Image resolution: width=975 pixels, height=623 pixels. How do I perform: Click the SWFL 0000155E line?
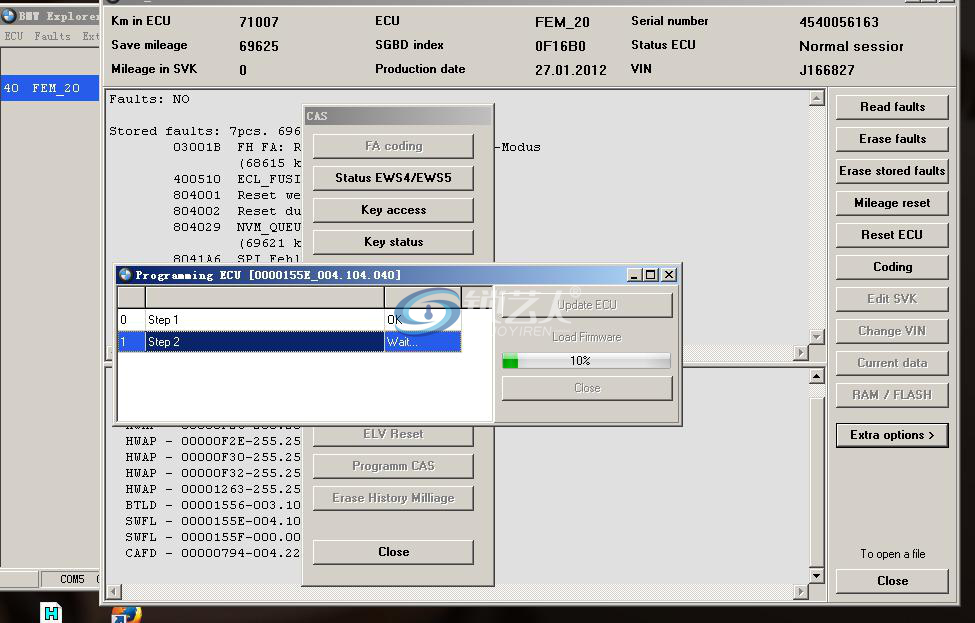[213, 521]
